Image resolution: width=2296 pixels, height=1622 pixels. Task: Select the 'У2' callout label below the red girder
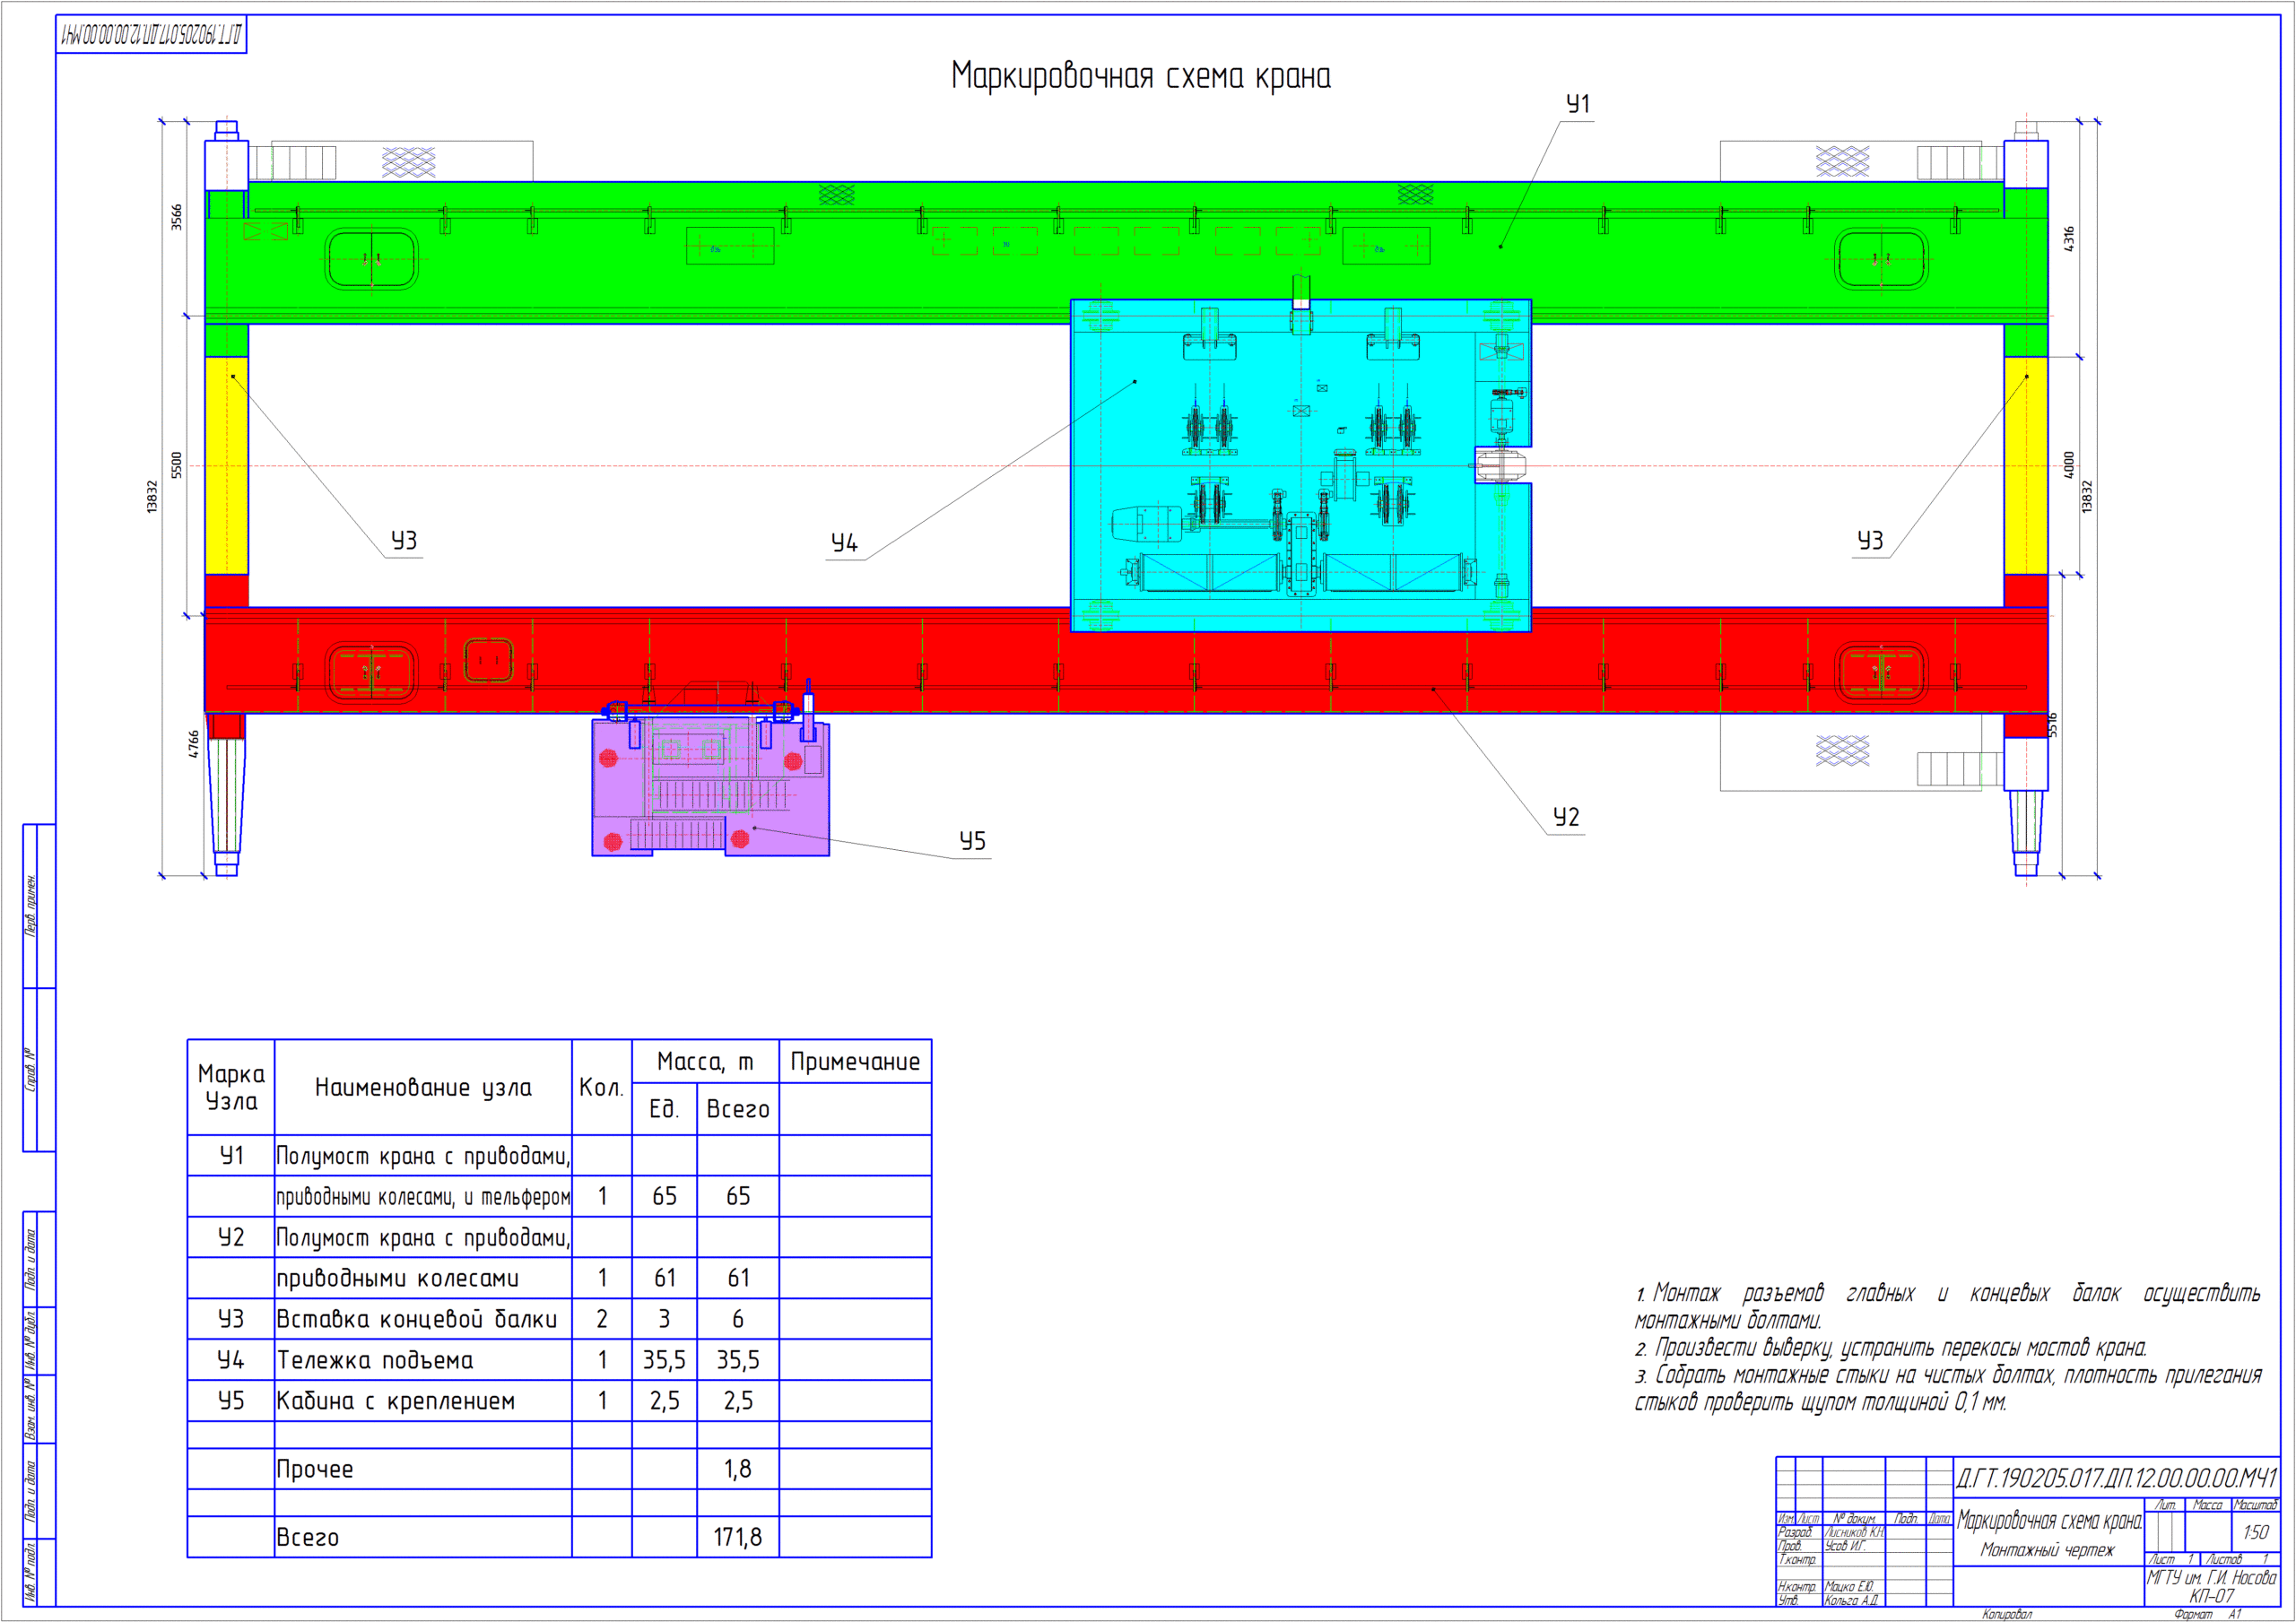[1566, 817]
